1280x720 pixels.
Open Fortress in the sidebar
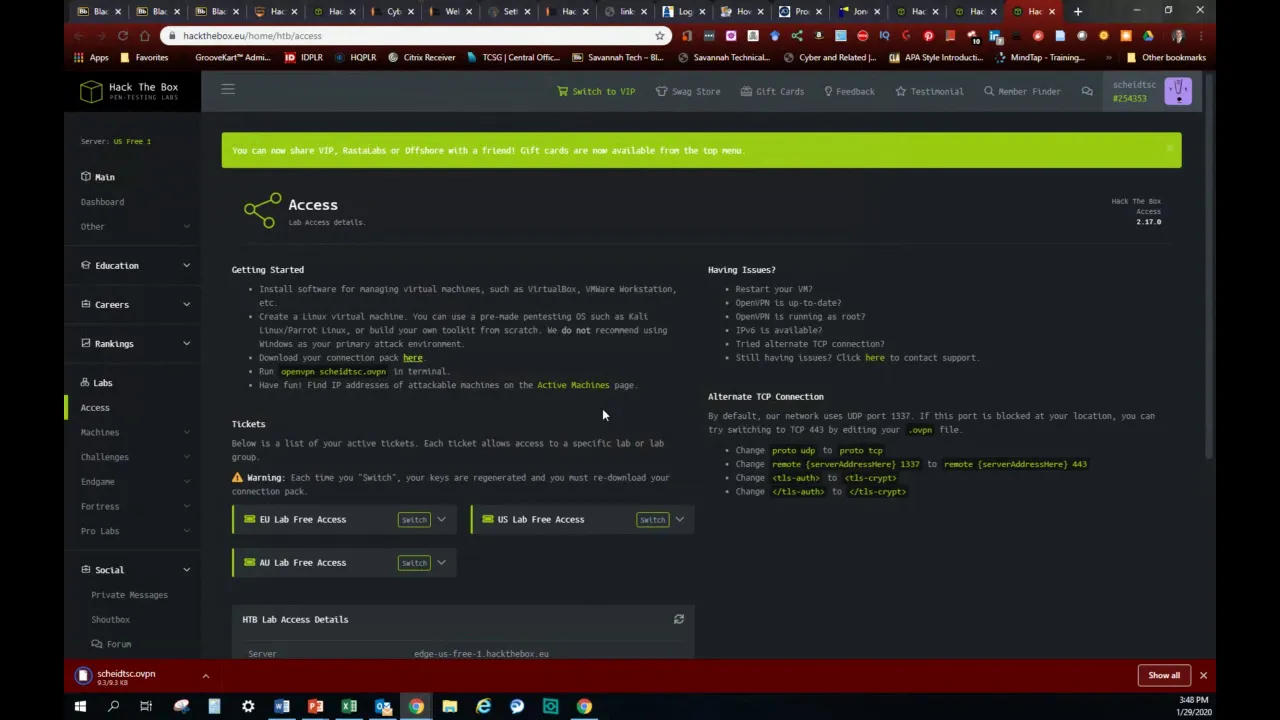[99, 506]
